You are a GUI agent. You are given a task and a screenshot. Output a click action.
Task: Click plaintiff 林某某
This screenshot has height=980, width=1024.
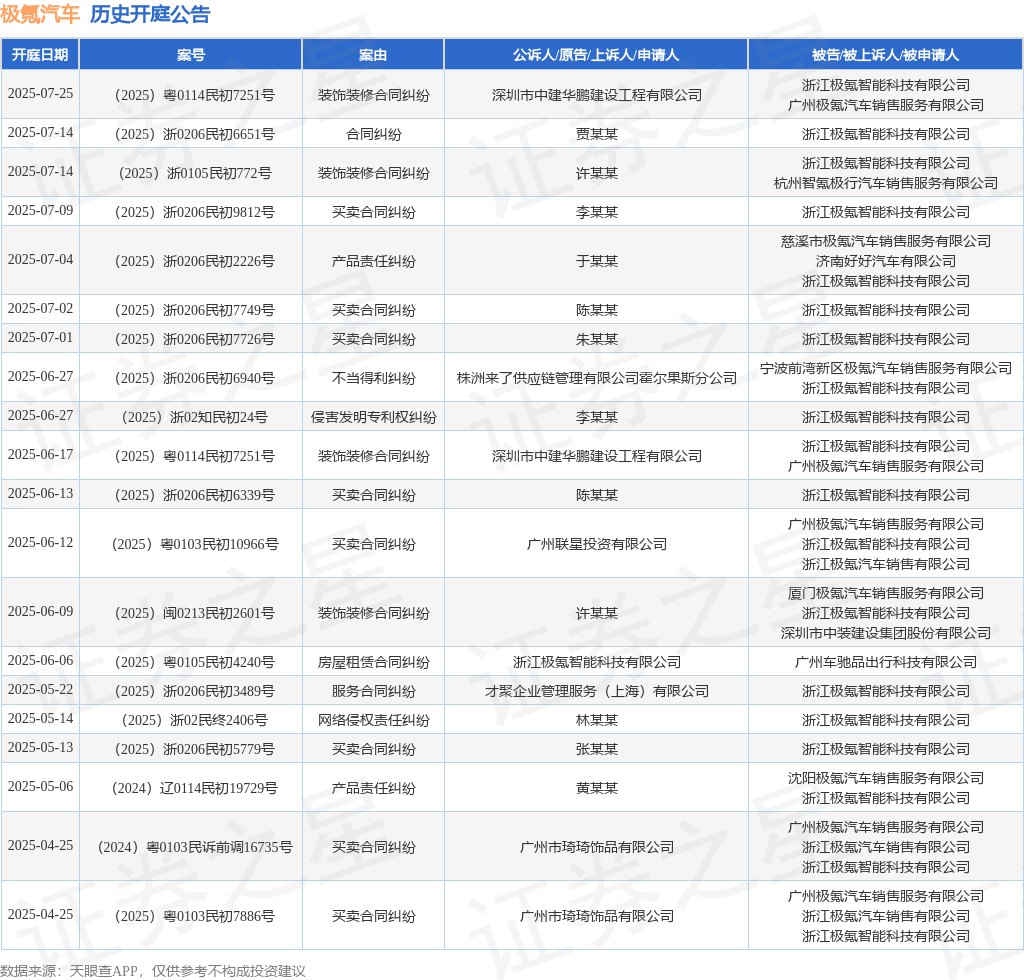(597, 720)
